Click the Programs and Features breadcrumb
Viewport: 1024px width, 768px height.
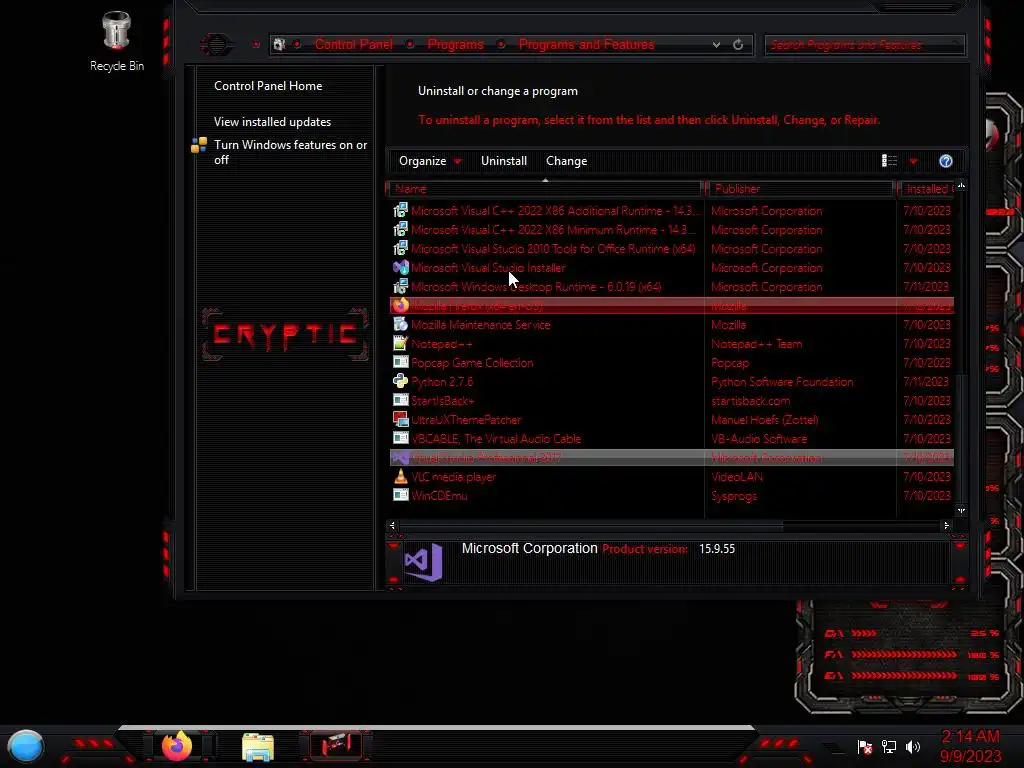[x=586, y=44]
